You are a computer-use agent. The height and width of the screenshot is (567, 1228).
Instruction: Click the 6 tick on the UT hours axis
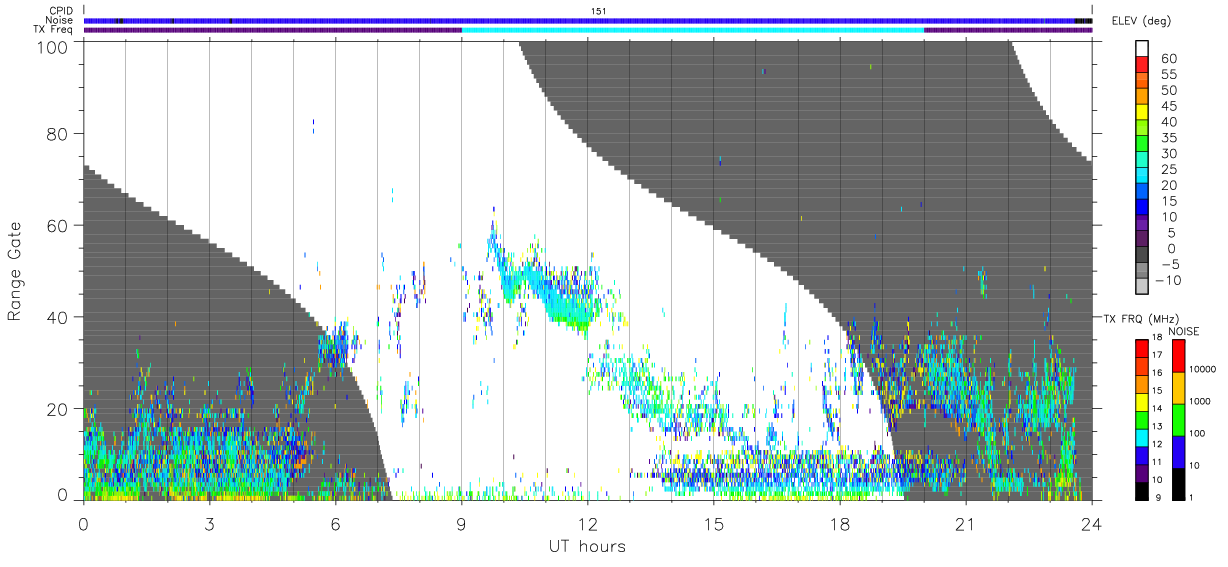coord(335,525)
